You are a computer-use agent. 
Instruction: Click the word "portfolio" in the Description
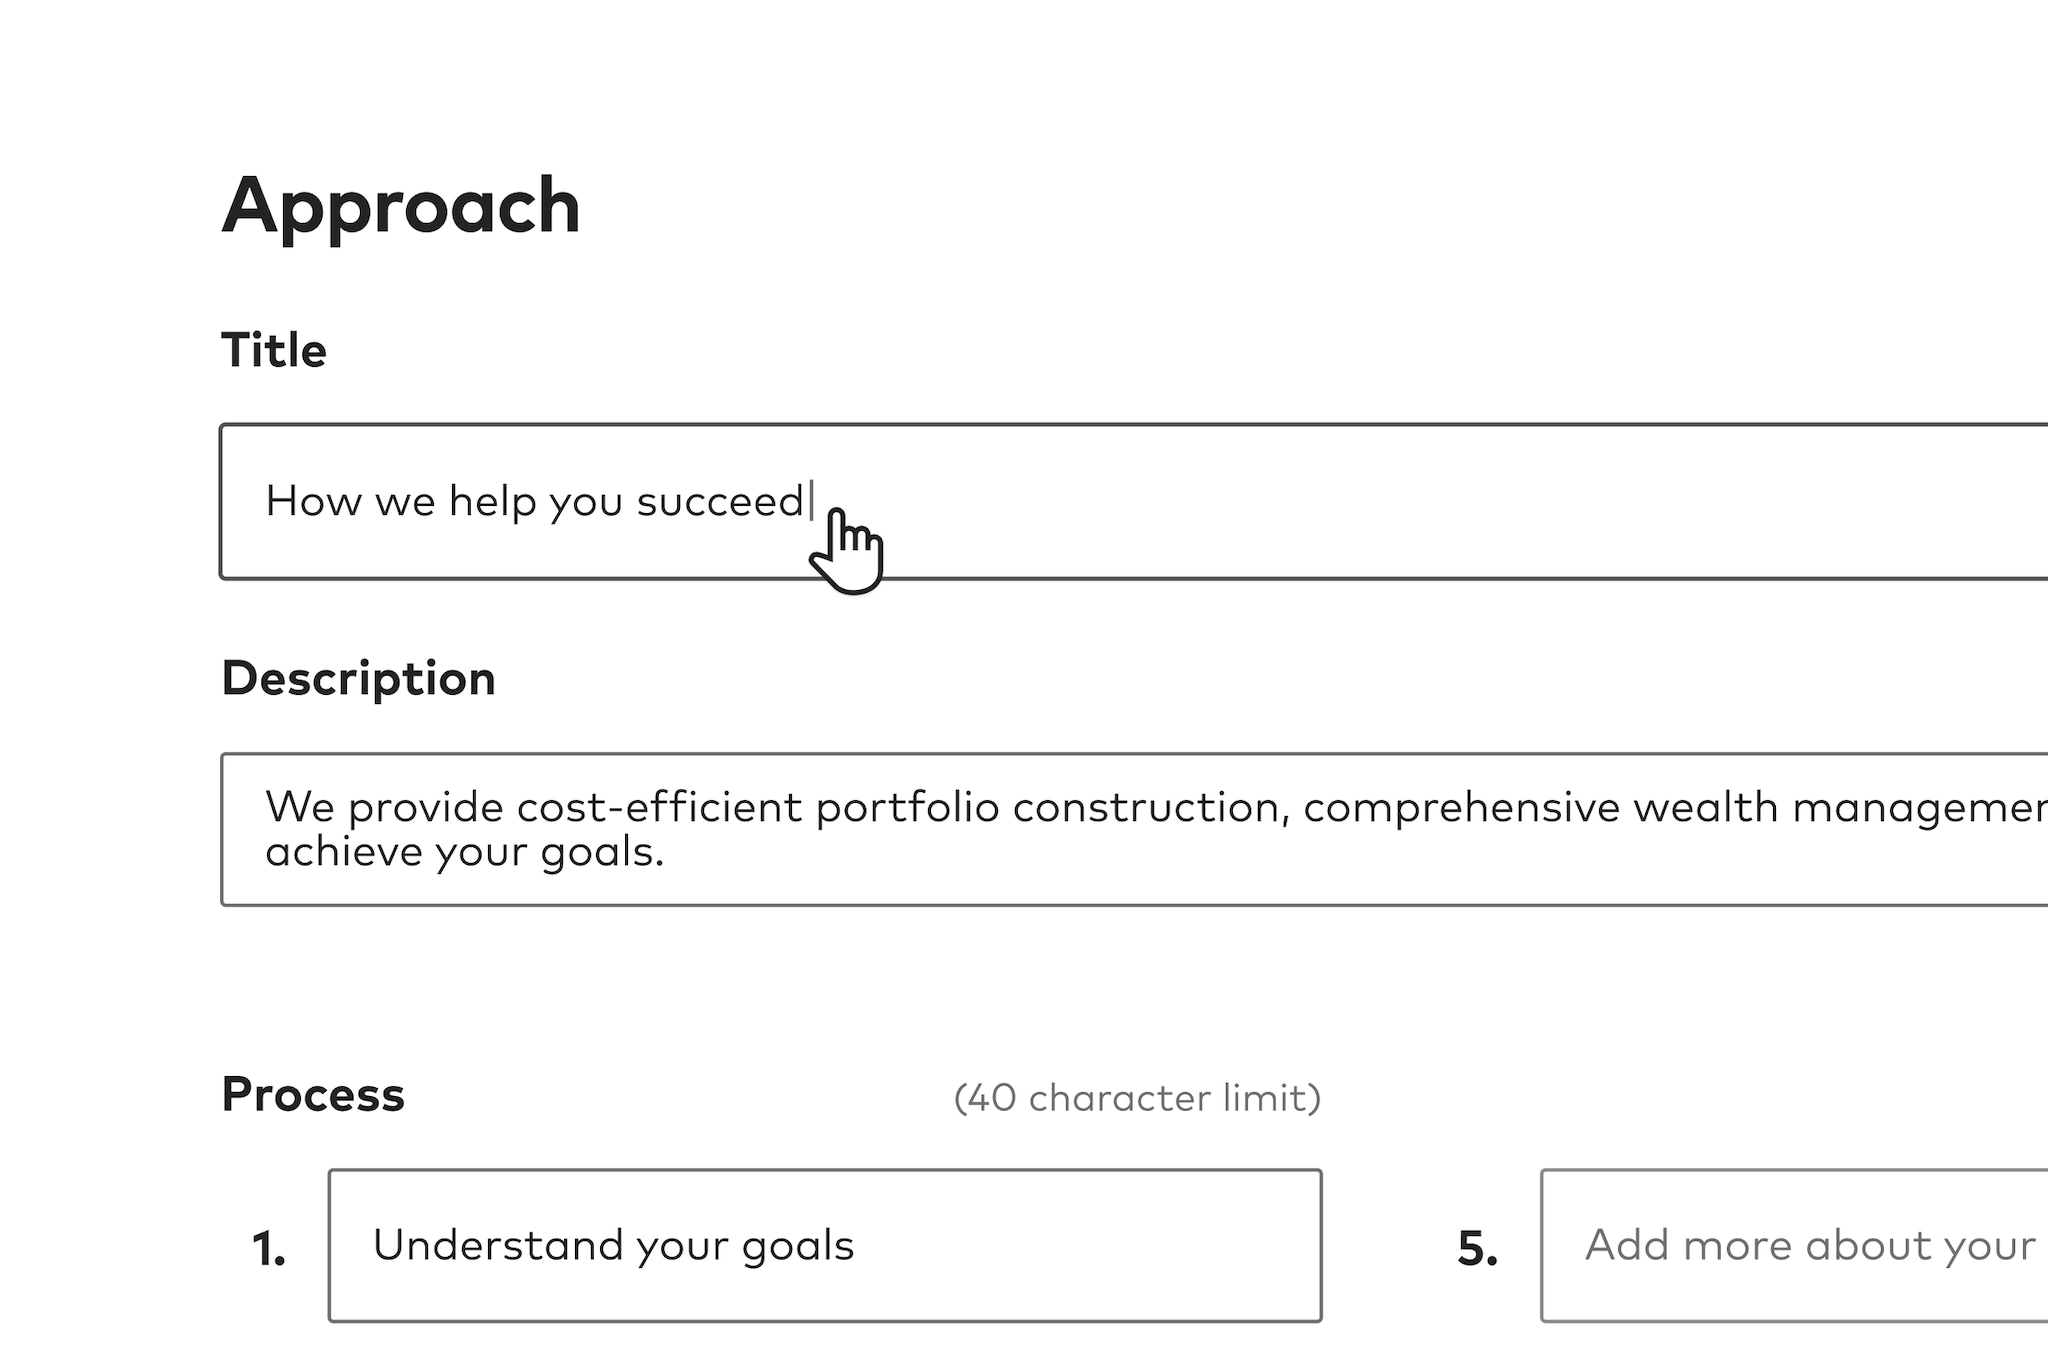907,808
